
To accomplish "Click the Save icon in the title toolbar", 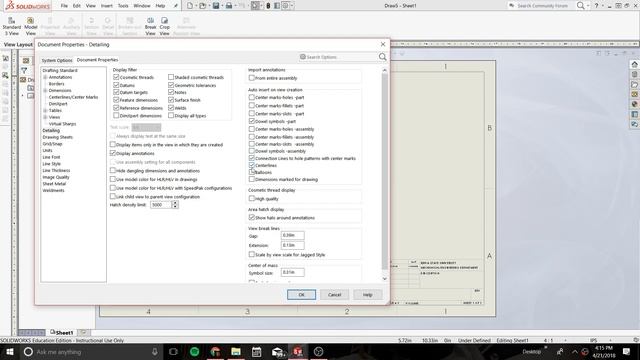I will coord(216,6).
